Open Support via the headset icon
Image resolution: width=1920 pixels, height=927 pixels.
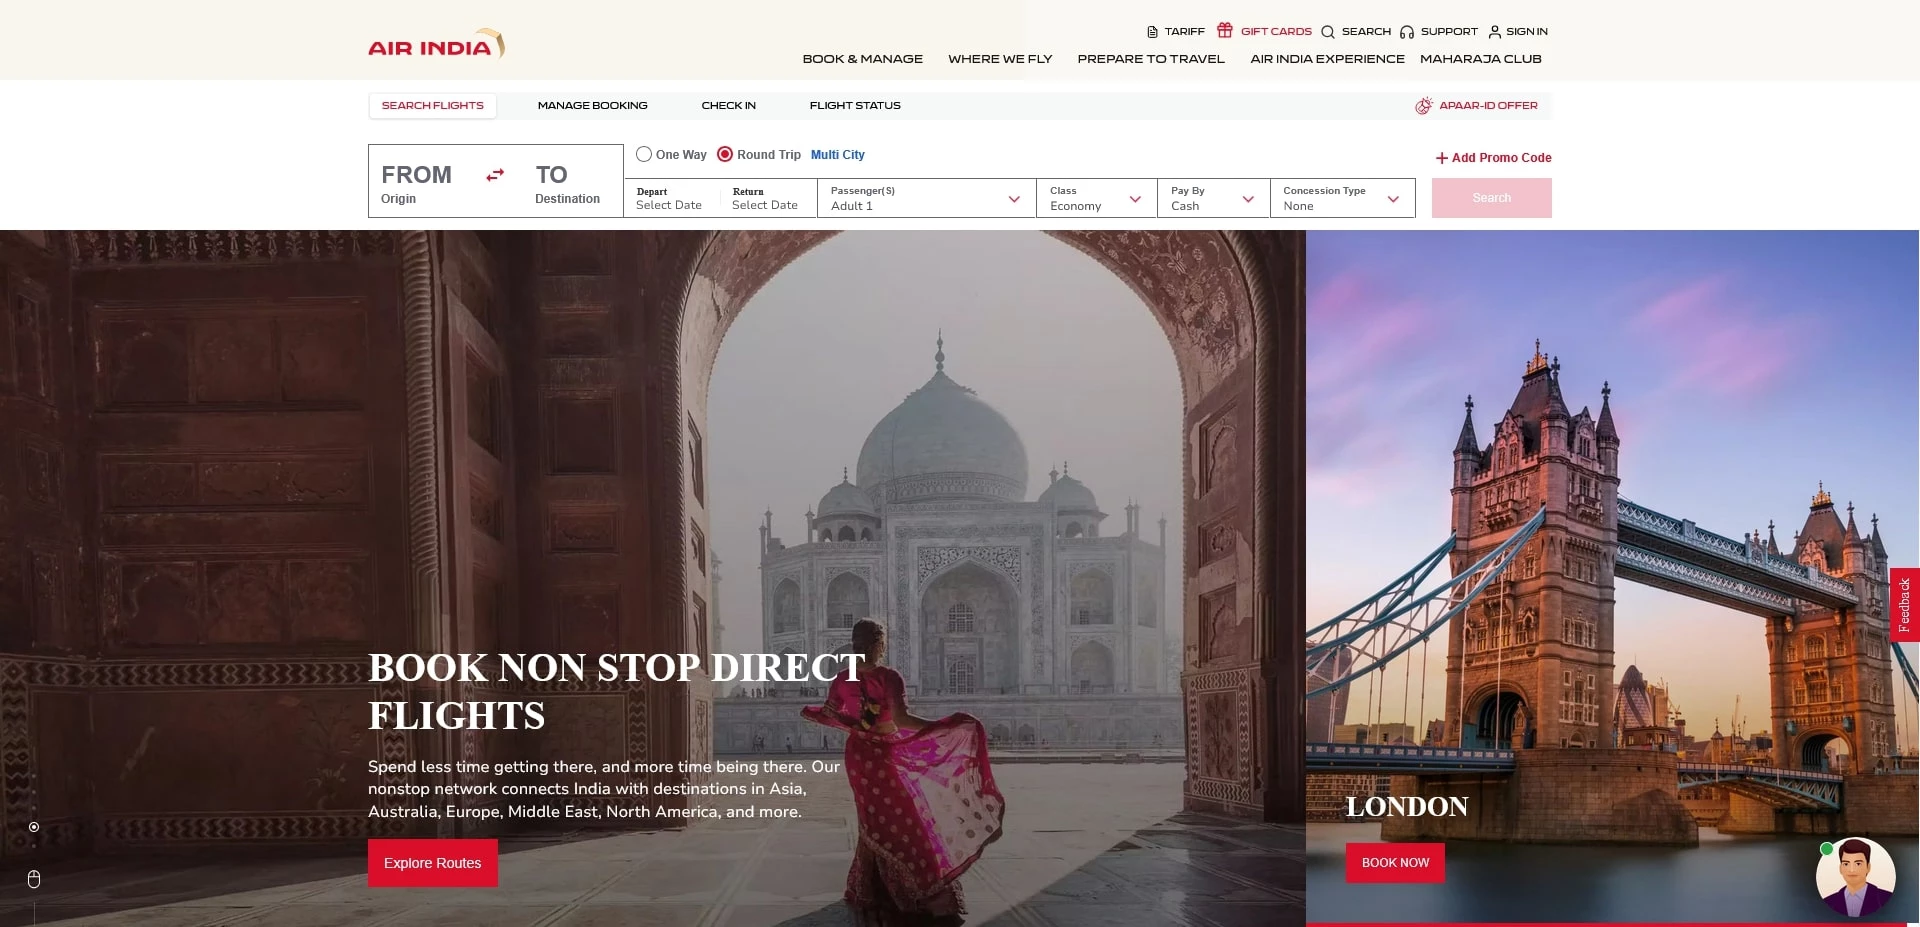click(1406, 31)
